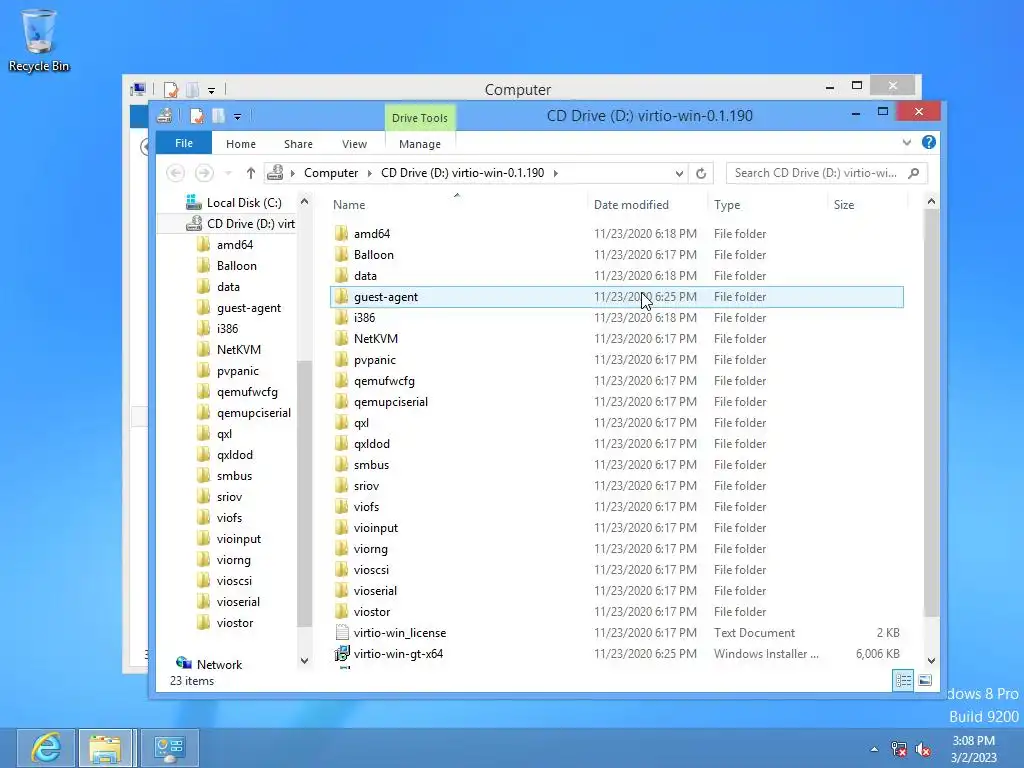The height and width of the screenshot is (768, 1024).
Task: Click pvpanic in navigation tree
Action: [x=237, y=371]
